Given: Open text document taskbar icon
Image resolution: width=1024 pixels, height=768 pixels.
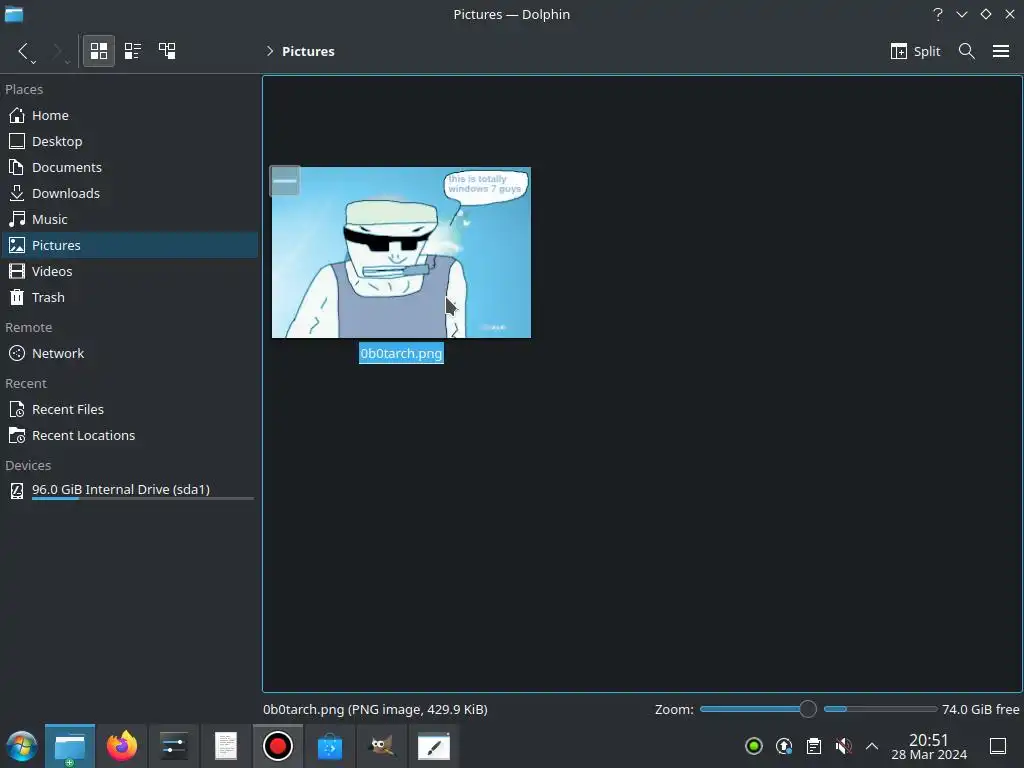Looking at the screenshot, I should [226, 746].
